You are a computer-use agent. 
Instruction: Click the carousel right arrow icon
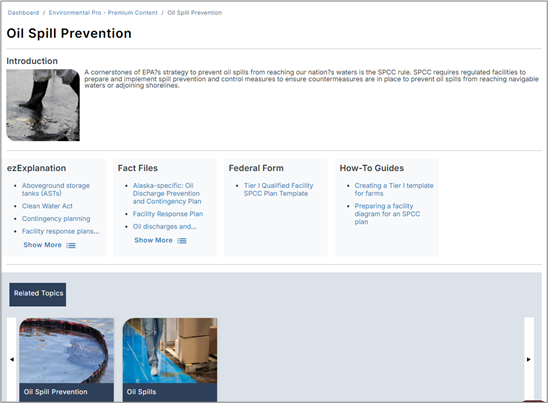coord(529,359)
